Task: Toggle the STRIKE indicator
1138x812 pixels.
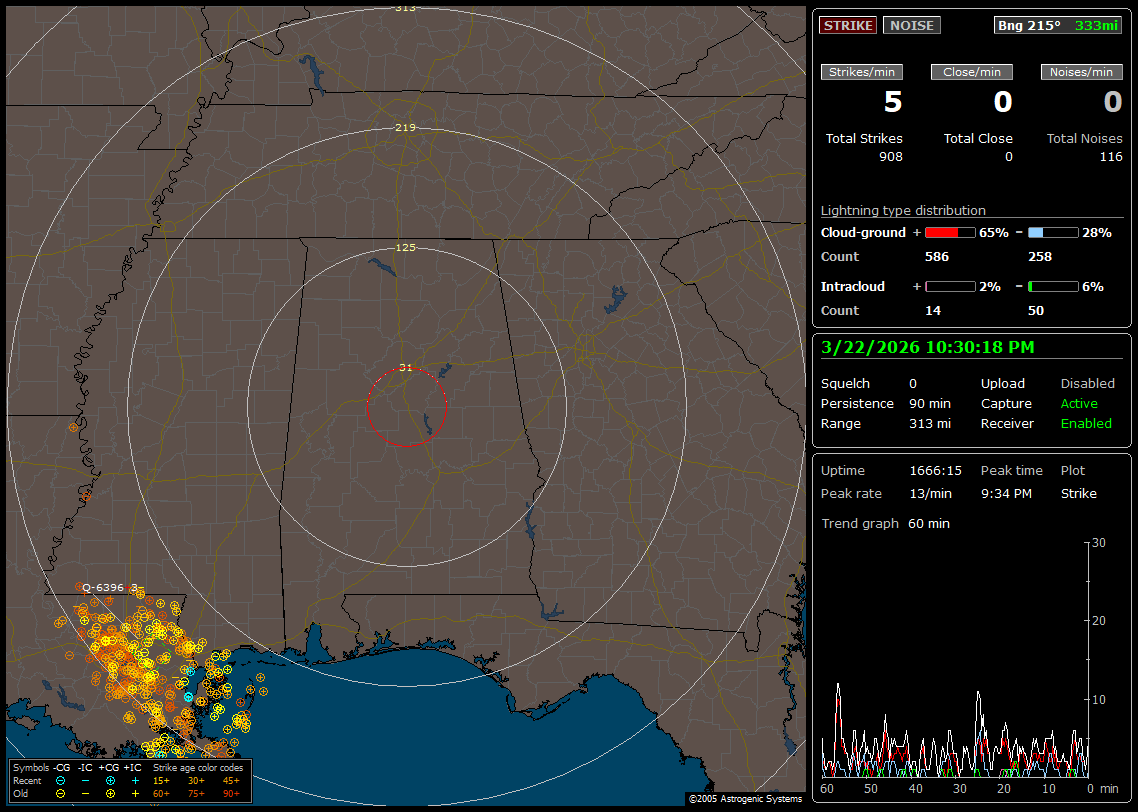Action: [x=847, y=25]
